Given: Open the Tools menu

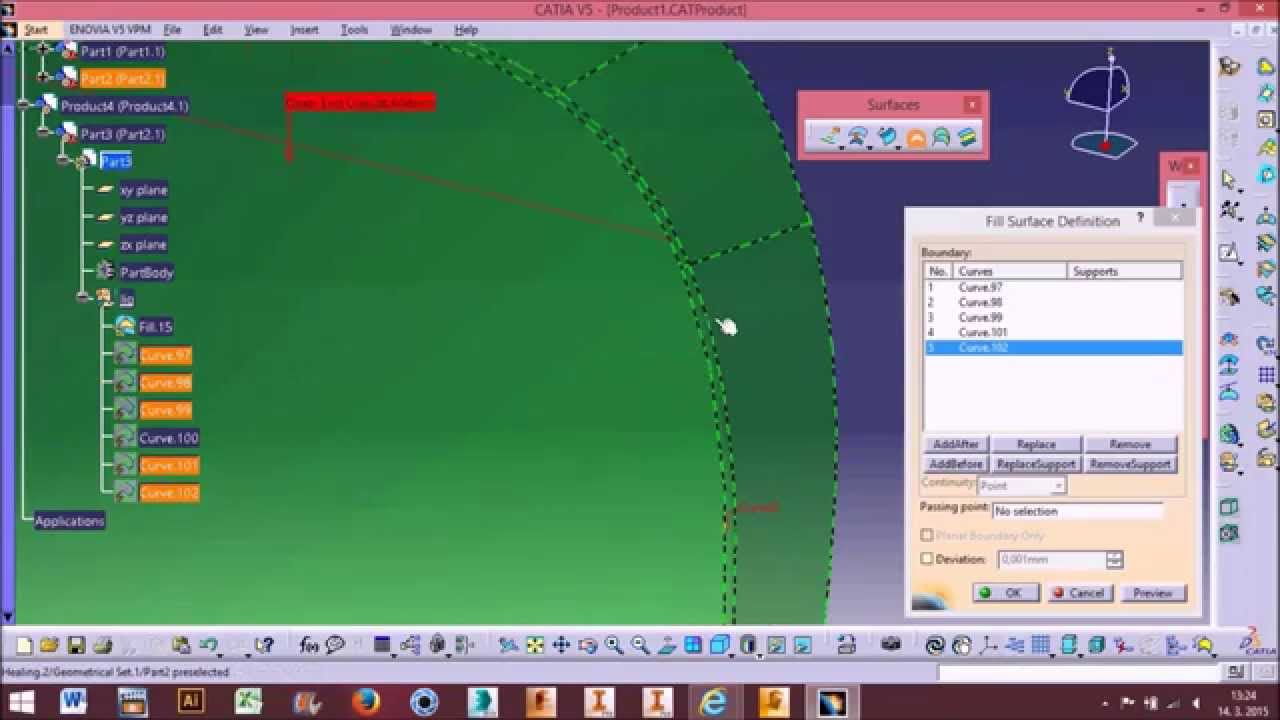Looking at the screenshot, I should coord(354,30).
